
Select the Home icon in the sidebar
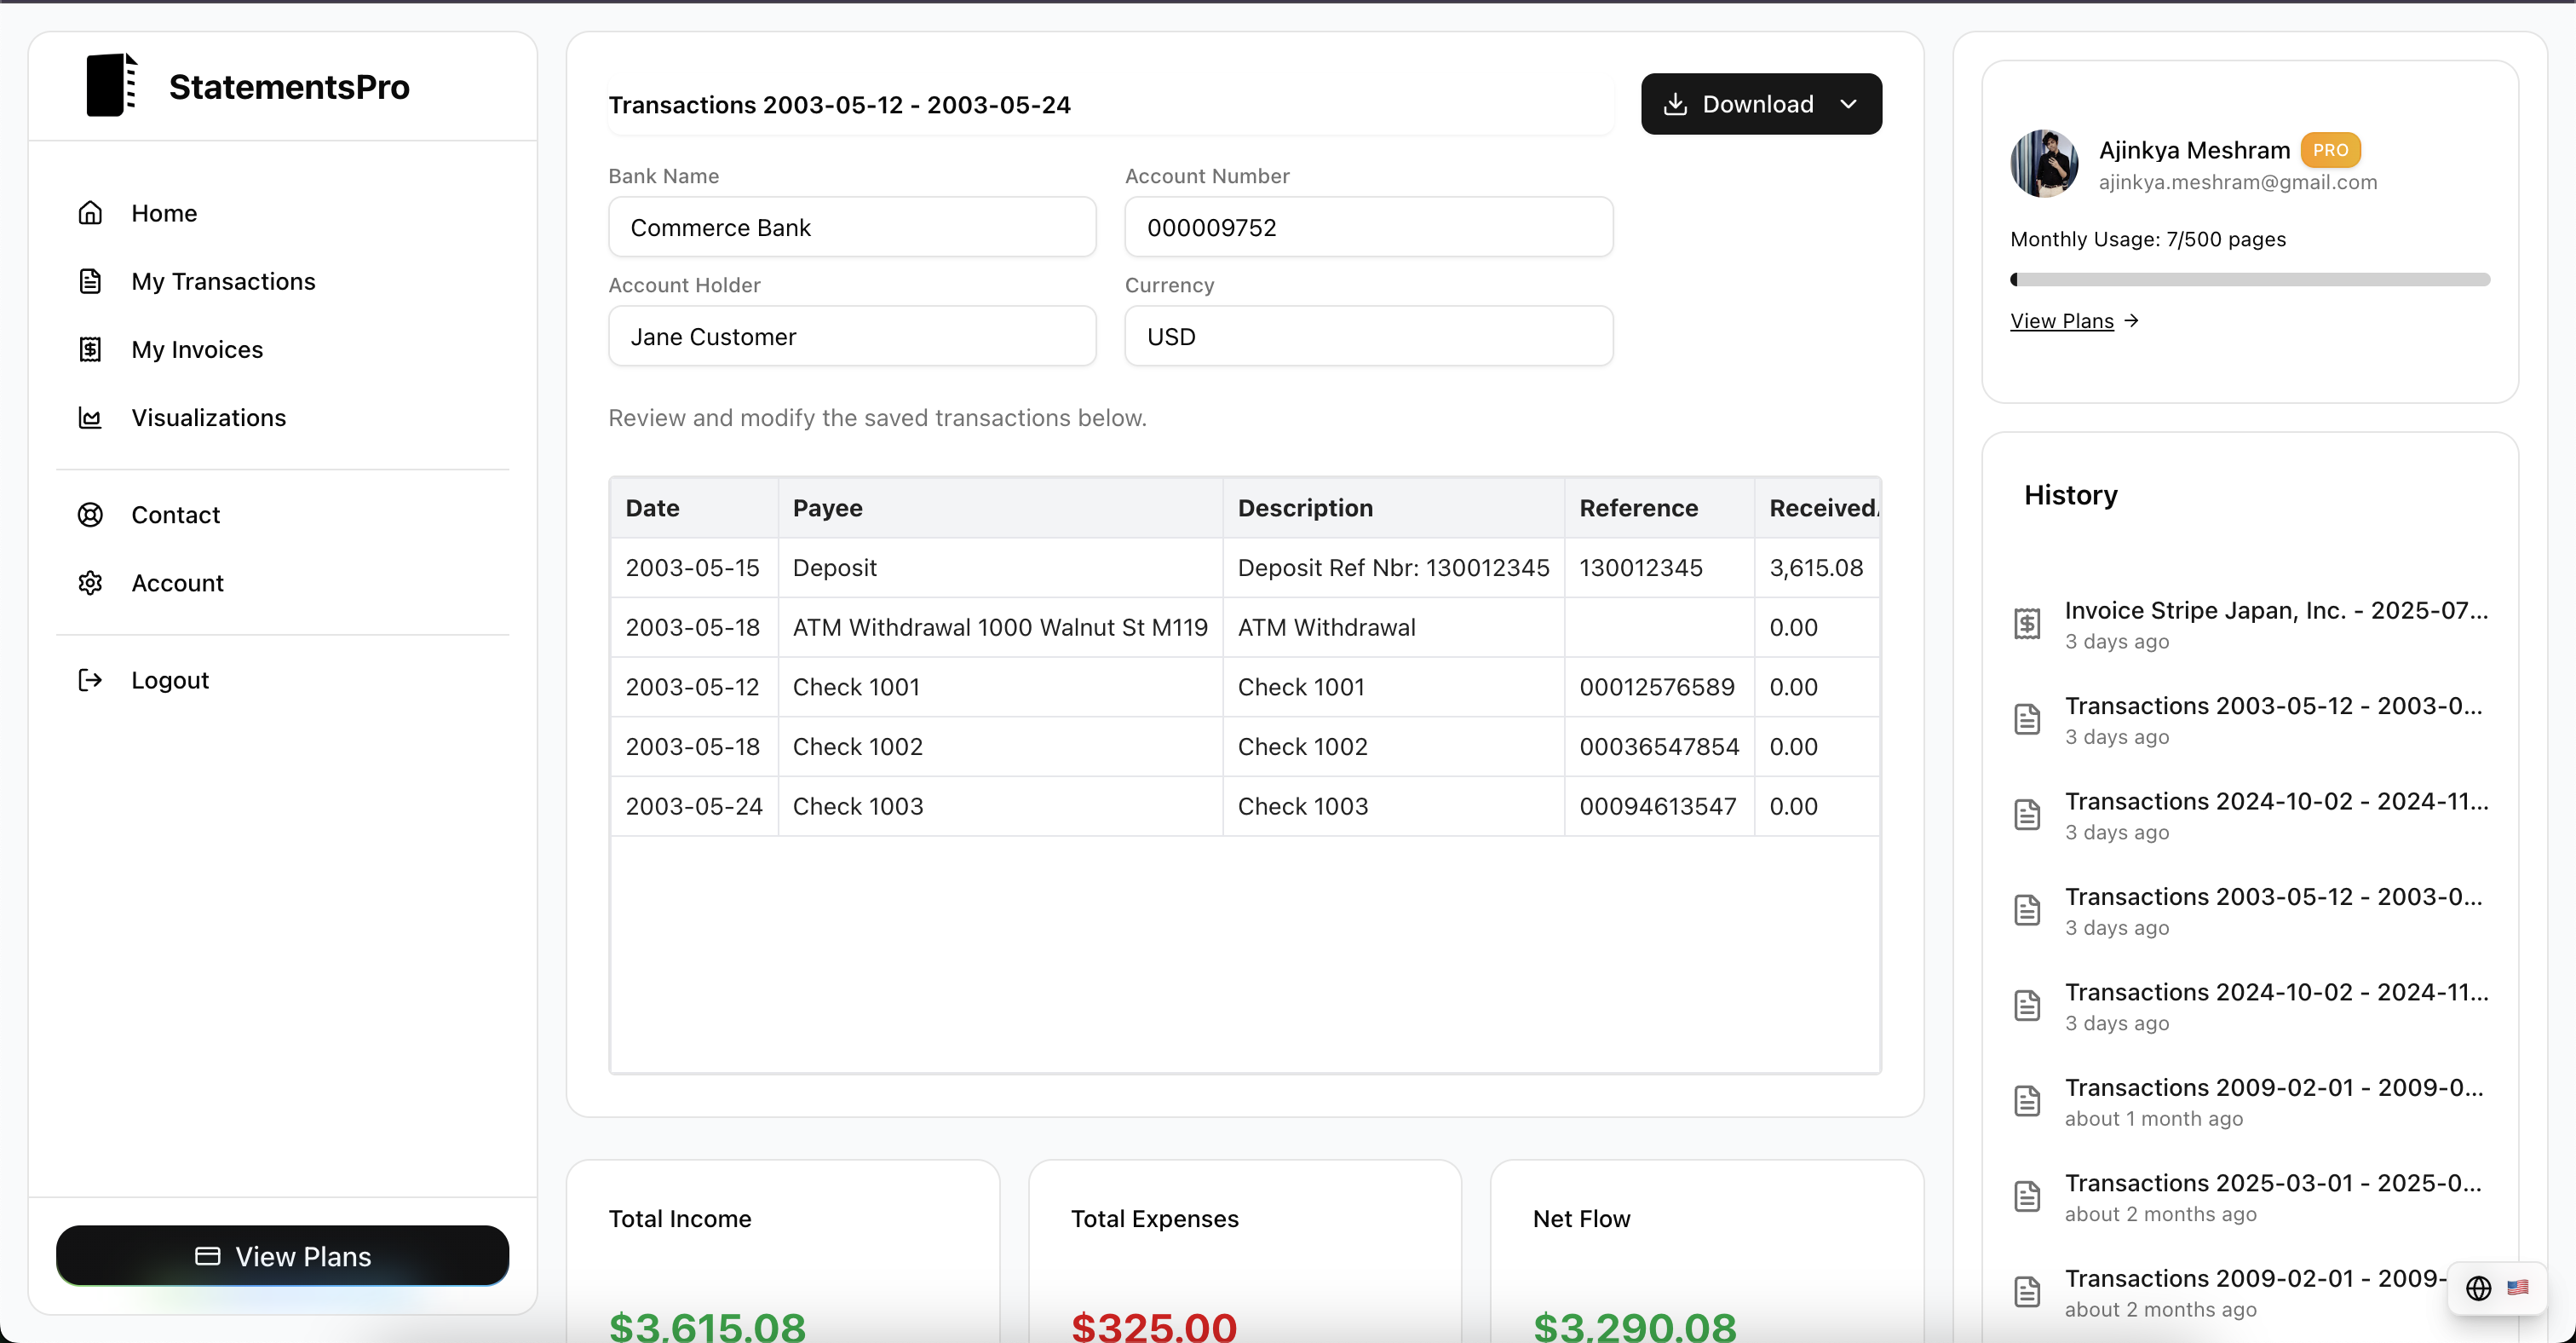(90, 212)
